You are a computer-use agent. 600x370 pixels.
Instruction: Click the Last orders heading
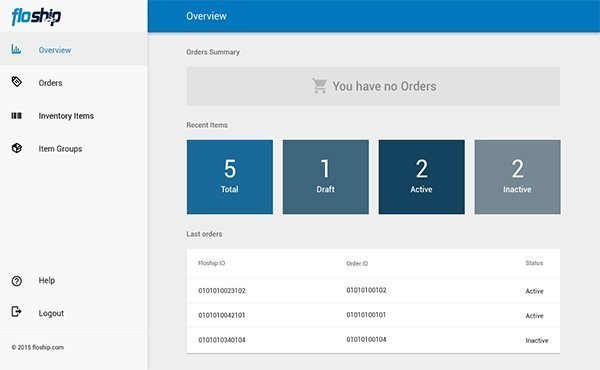[204, 234]
